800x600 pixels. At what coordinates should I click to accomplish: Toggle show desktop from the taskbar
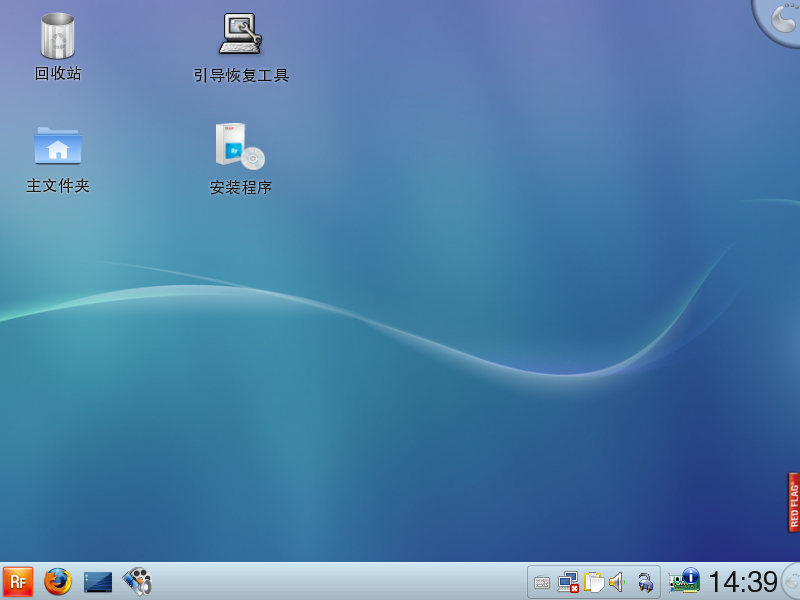click(97, 581)
